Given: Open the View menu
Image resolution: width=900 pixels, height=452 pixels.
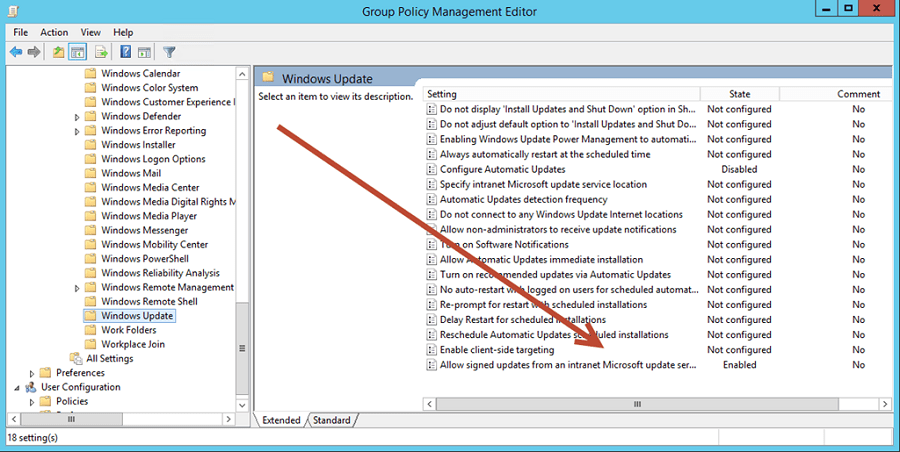Looking at the screenshot, I should coord(91,32).
